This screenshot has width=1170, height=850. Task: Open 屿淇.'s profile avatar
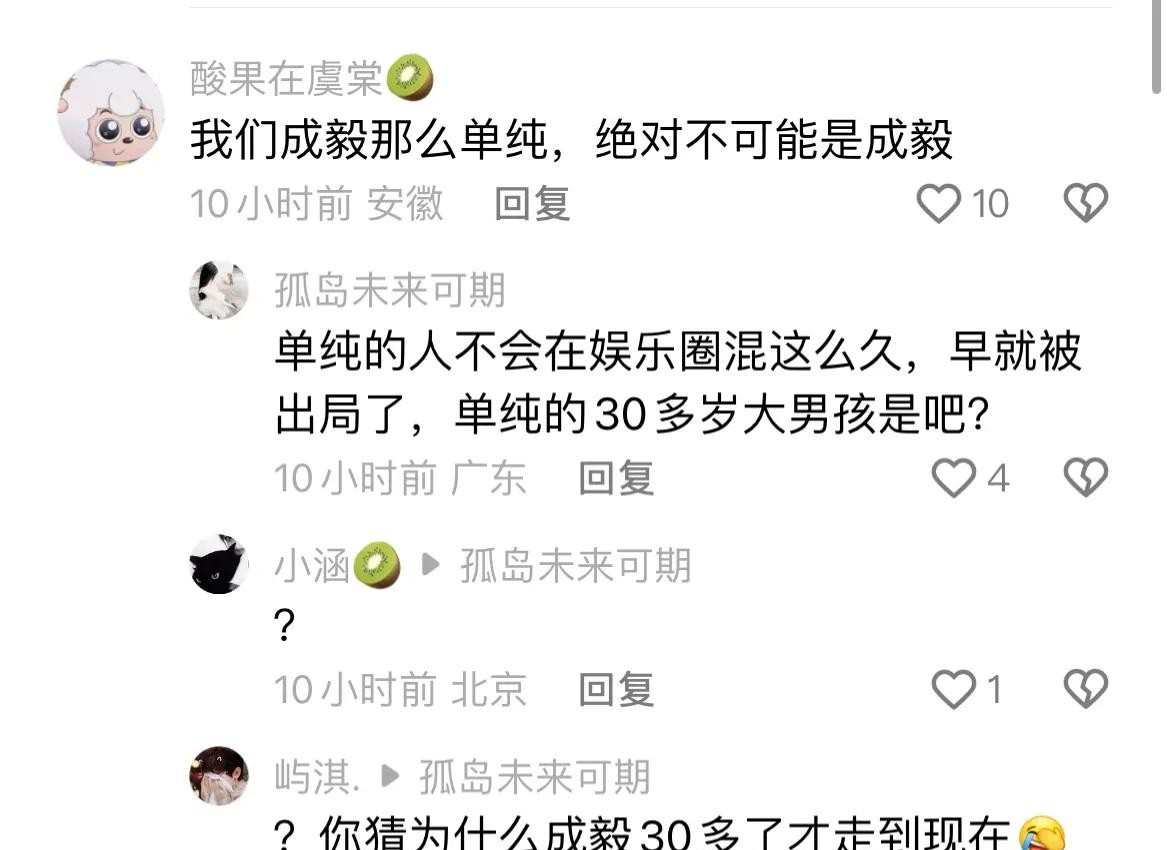pyautogui.click(x=219, y=775)
